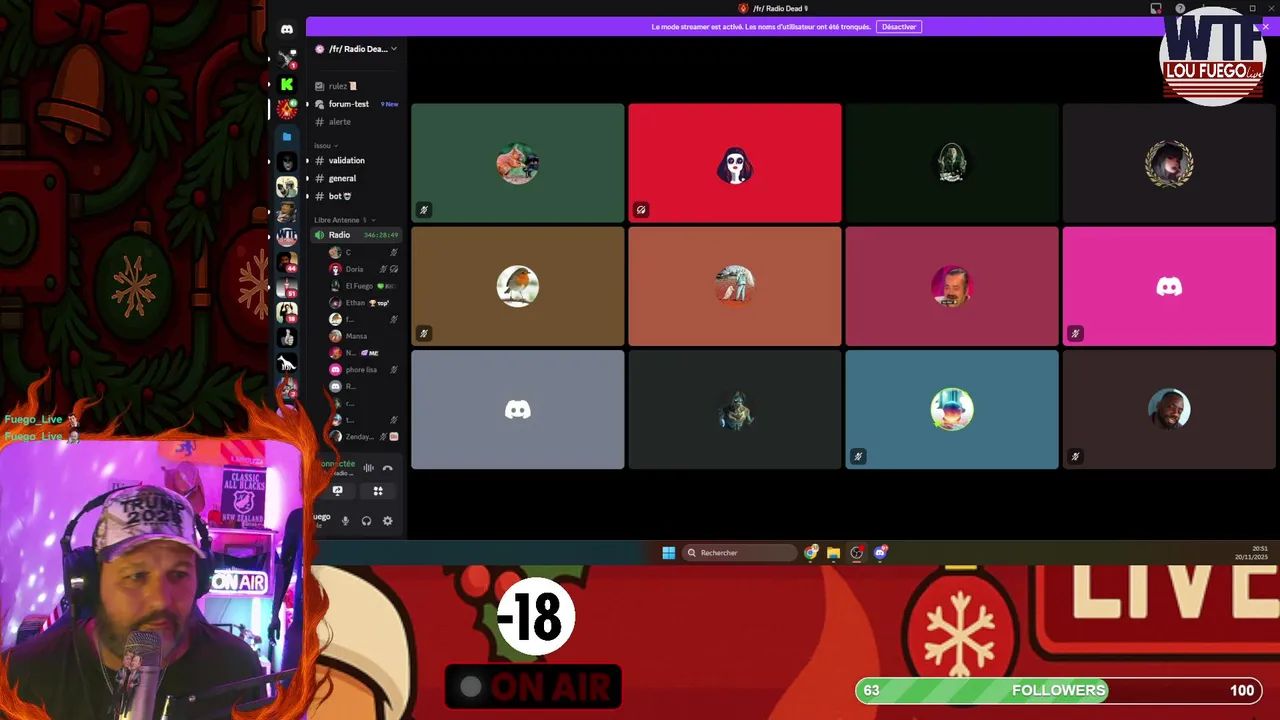The width and height of the screenshot is (1280, 720).
Task: Click the green tile with squirrel avatar
Action: [x=518, y=163]
